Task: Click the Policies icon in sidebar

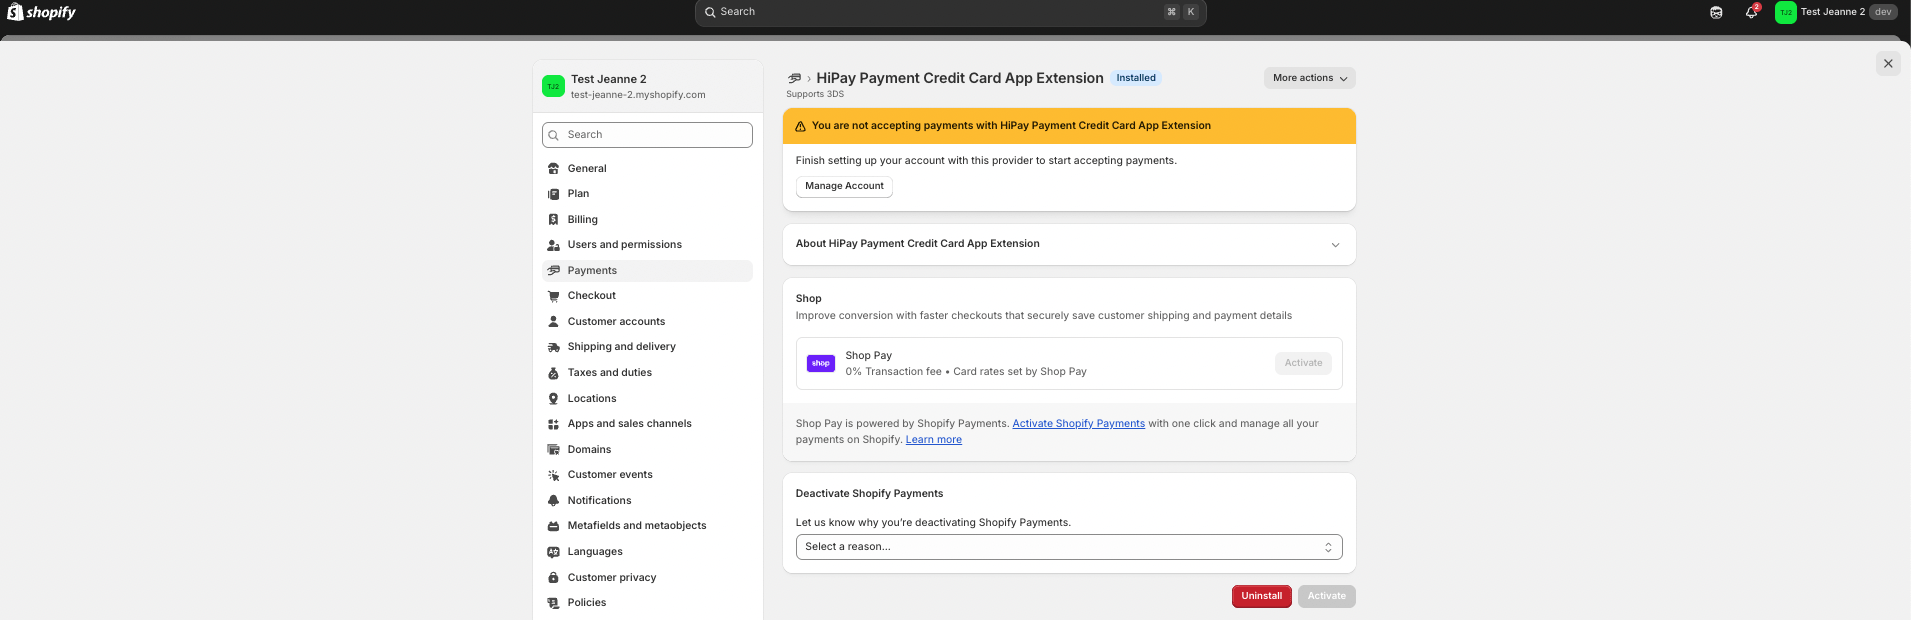Action: point(553,603)
